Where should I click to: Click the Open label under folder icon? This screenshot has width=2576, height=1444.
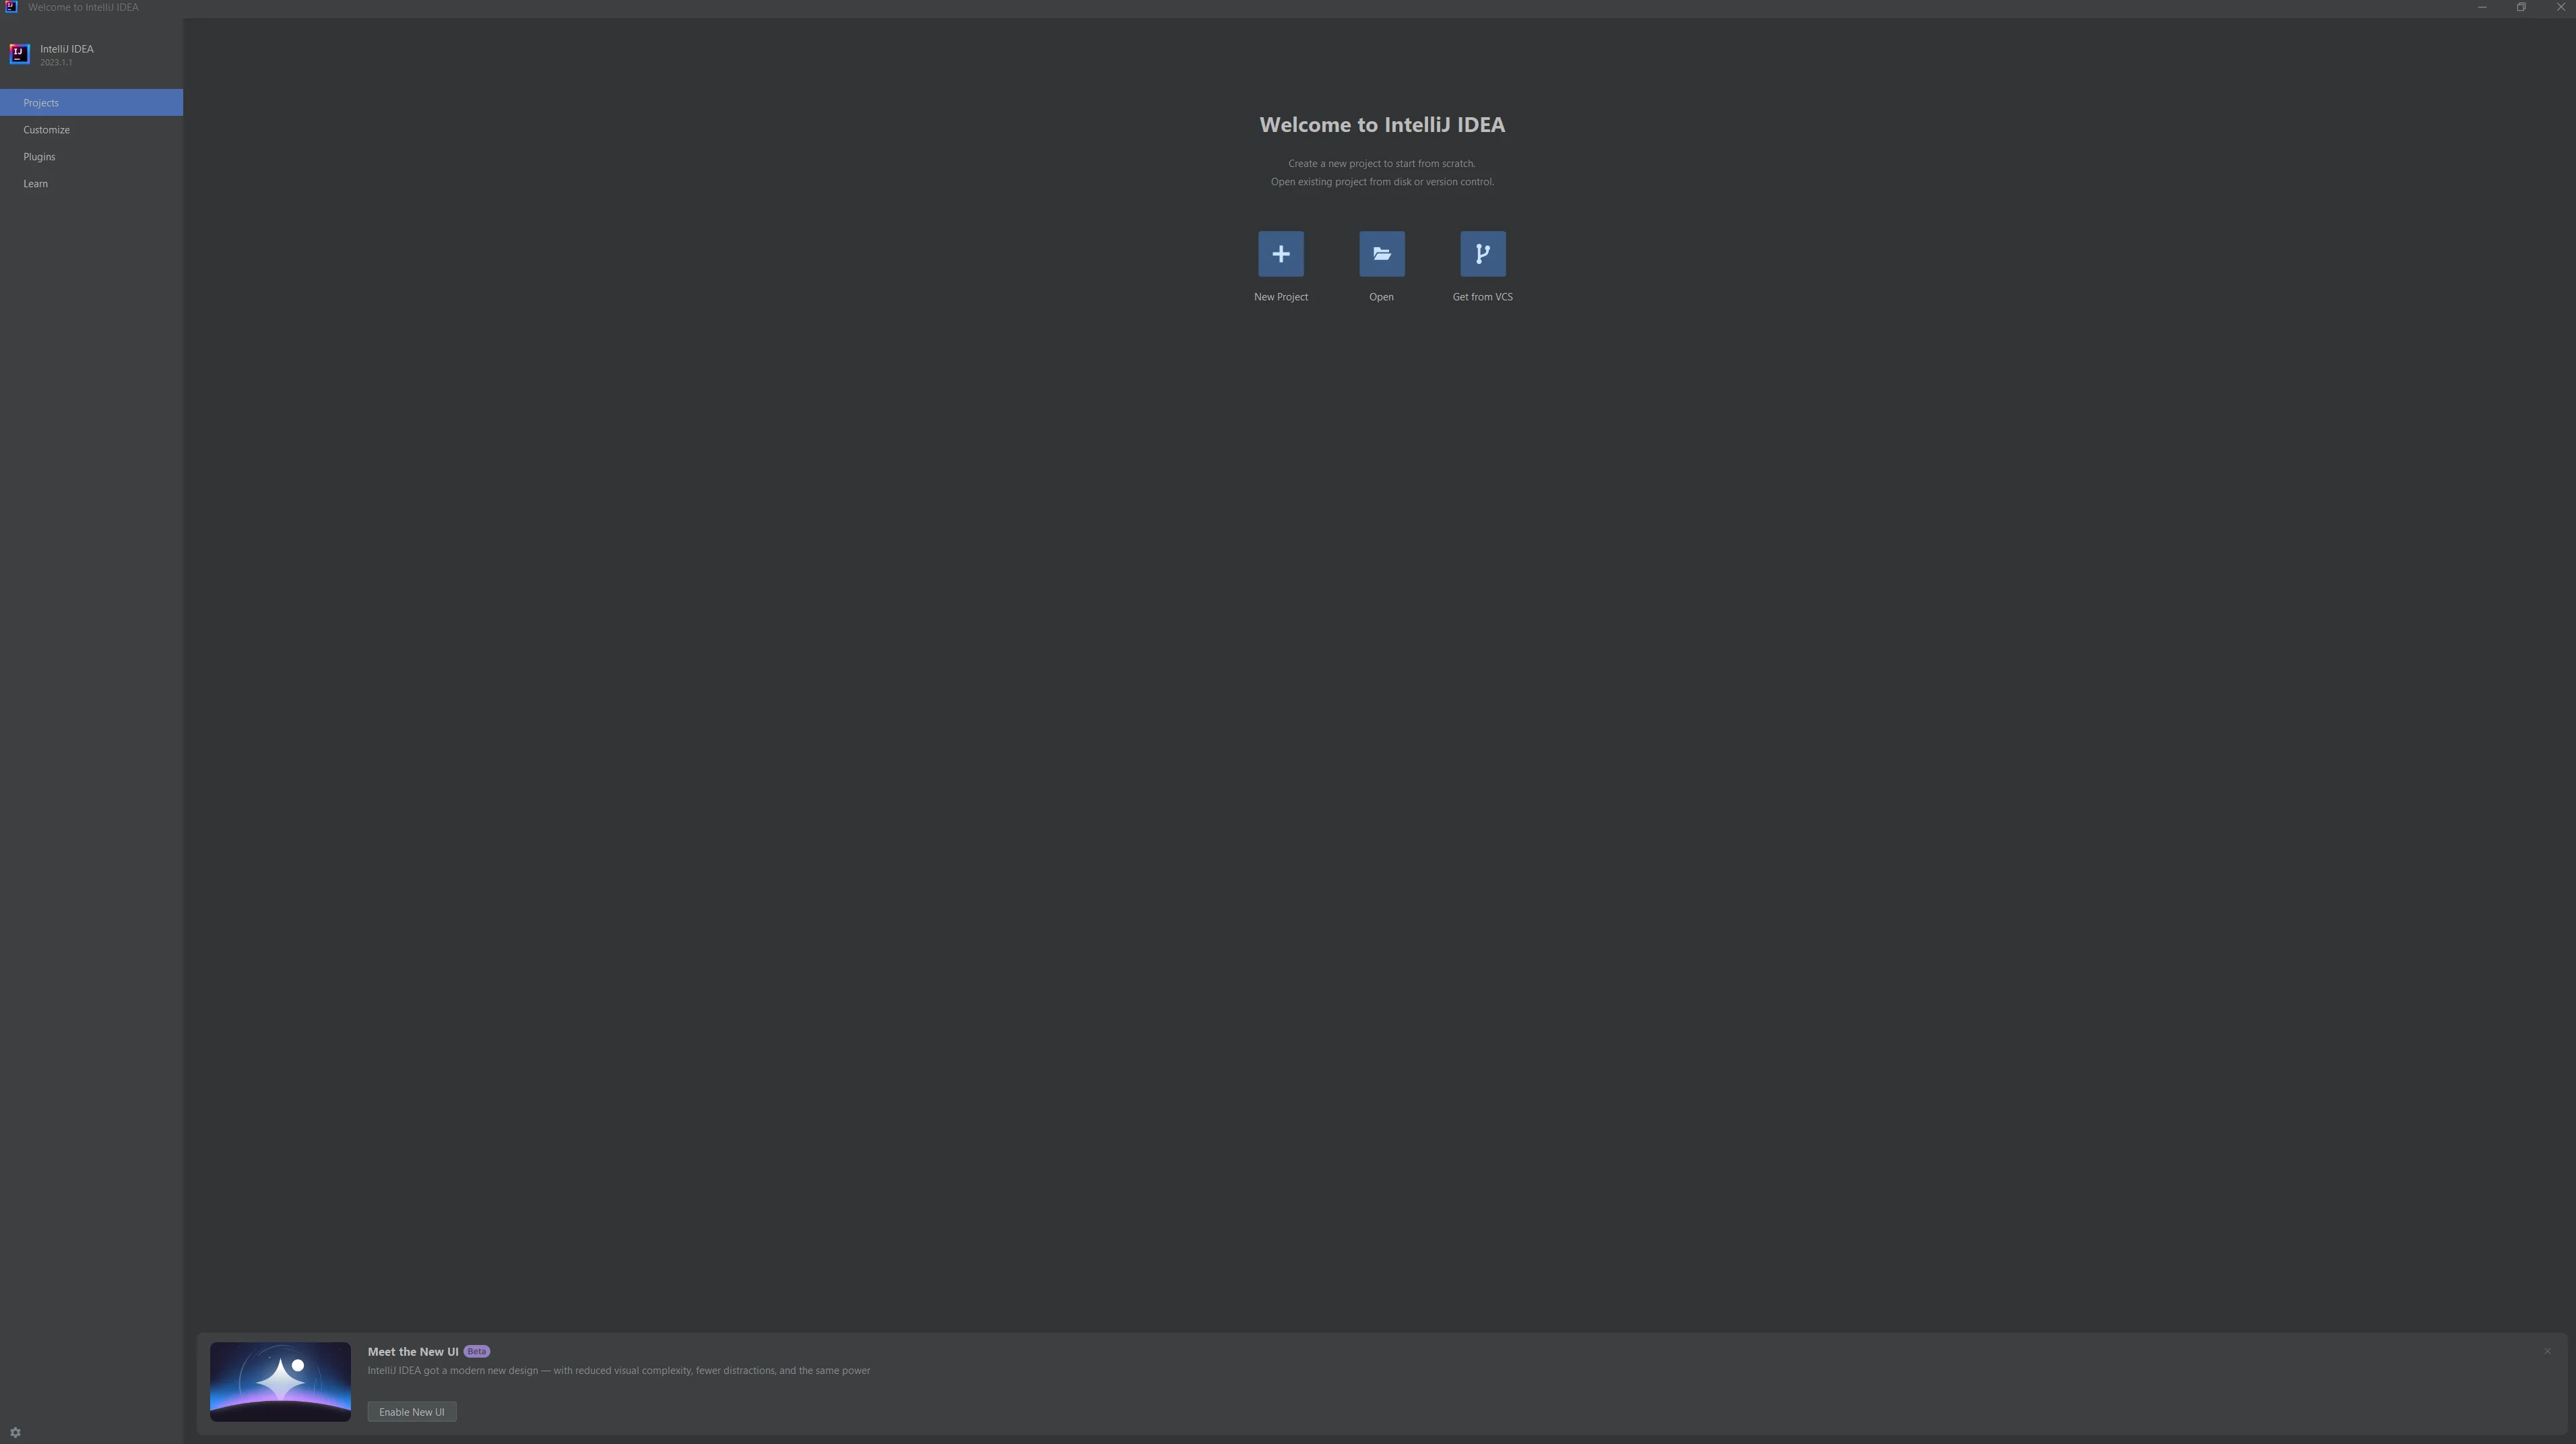[1381, 297]
